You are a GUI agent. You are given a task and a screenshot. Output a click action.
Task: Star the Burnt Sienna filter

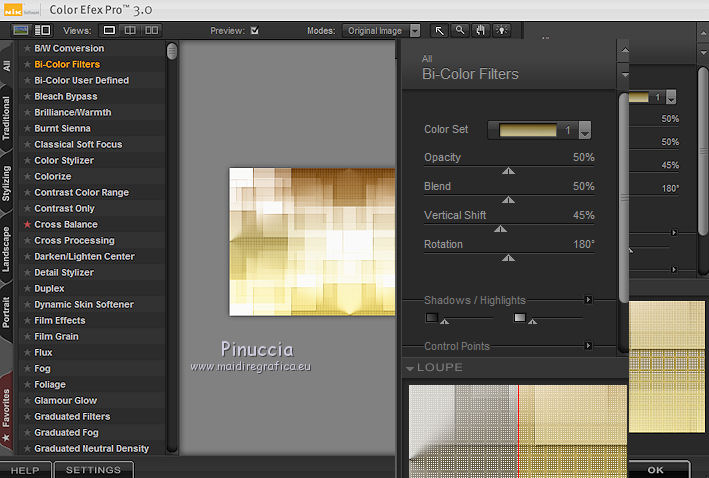click(28, 128)
